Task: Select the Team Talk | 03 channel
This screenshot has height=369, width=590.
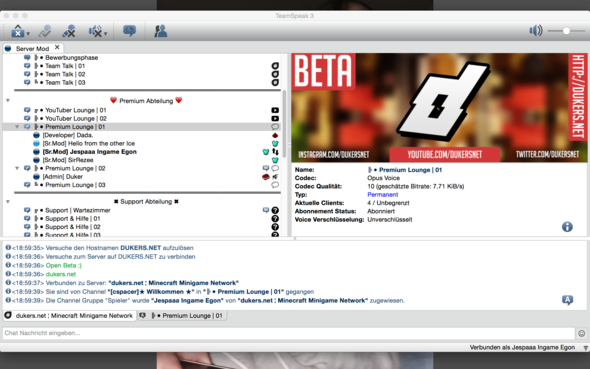Action: coord(65,82)
